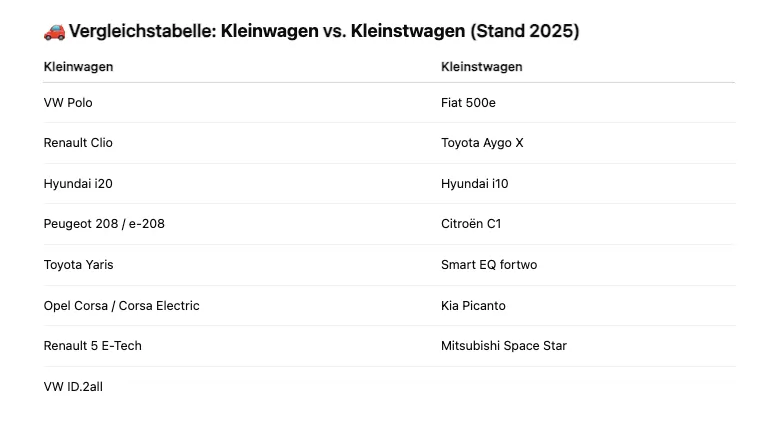The height and width of the screenshot is (428, 757).
Task: Select the Mitsubishi Space Star cell
Action: click(504, 346)
